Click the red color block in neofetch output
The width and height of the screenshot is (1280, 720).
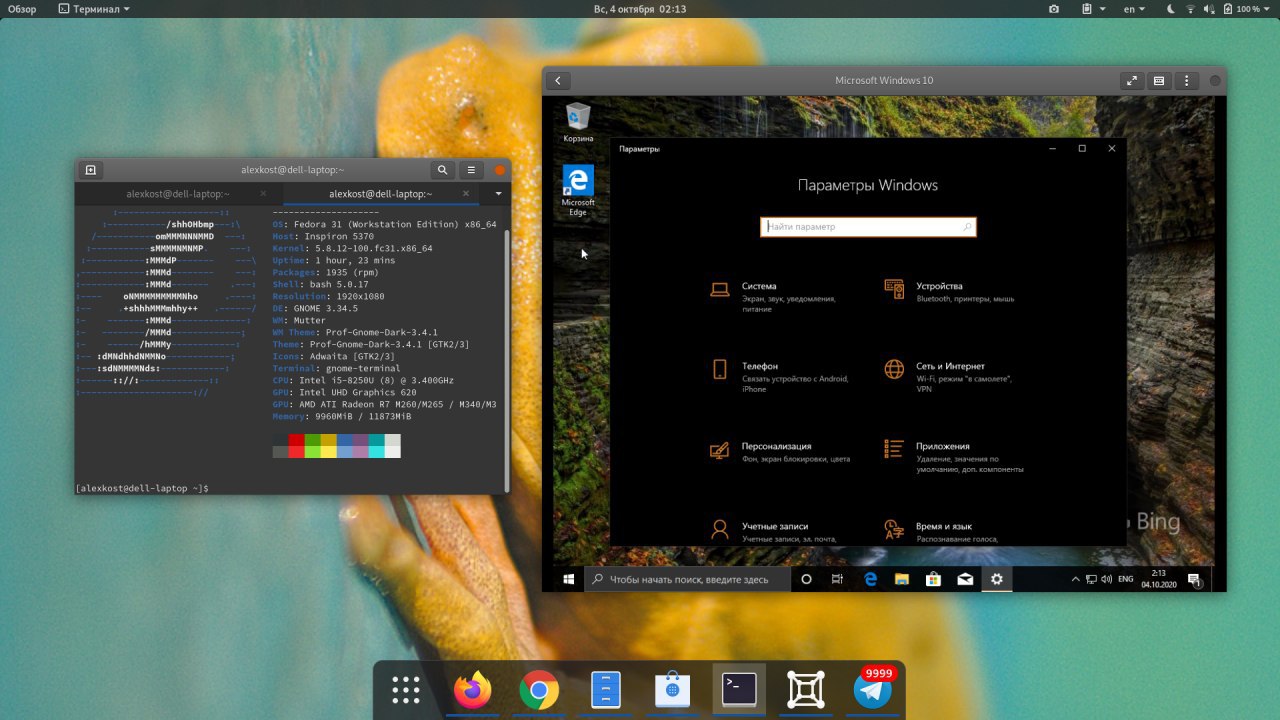point(296,440)
